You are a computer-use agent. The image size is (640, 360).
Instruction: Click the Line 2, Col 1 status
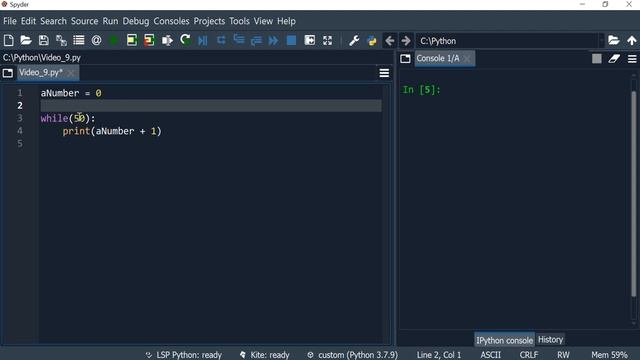[439, 355]
